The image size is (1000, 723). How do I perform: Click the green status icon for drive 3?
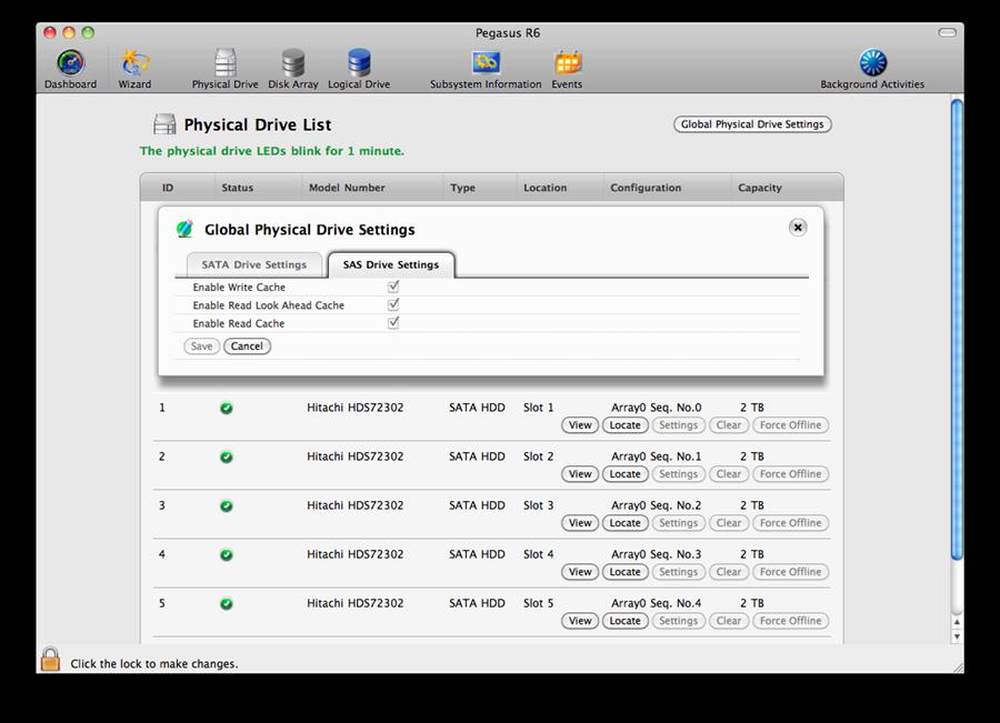coord(226,506)
